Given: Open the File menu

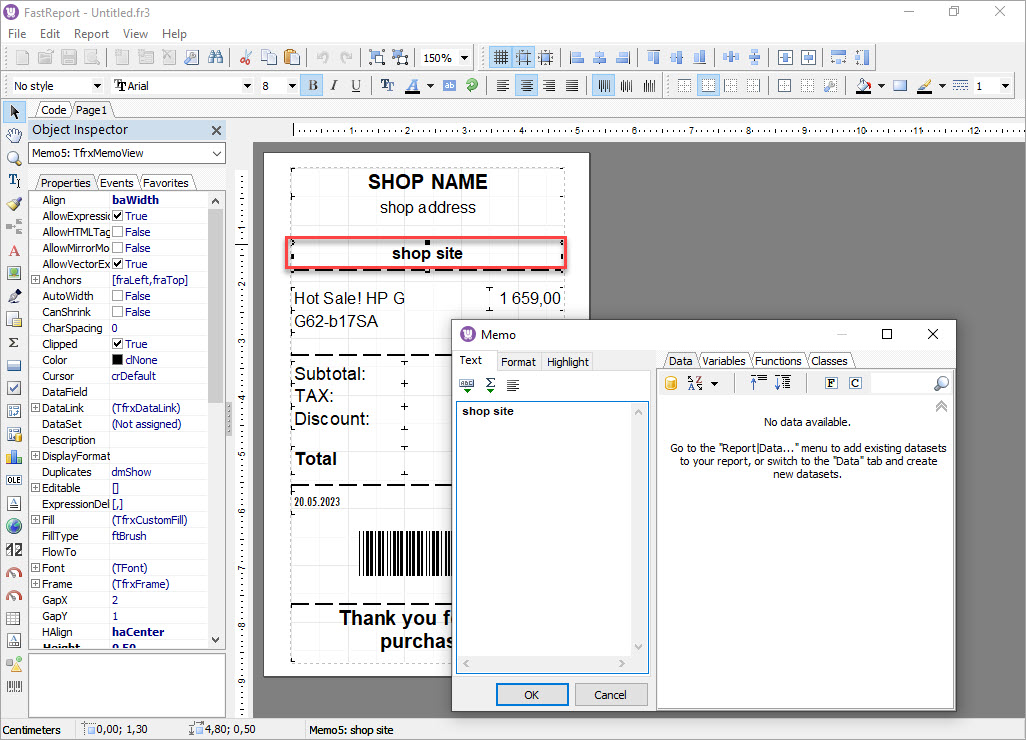Looking at the screenshot, I should (x=17, y=34).
